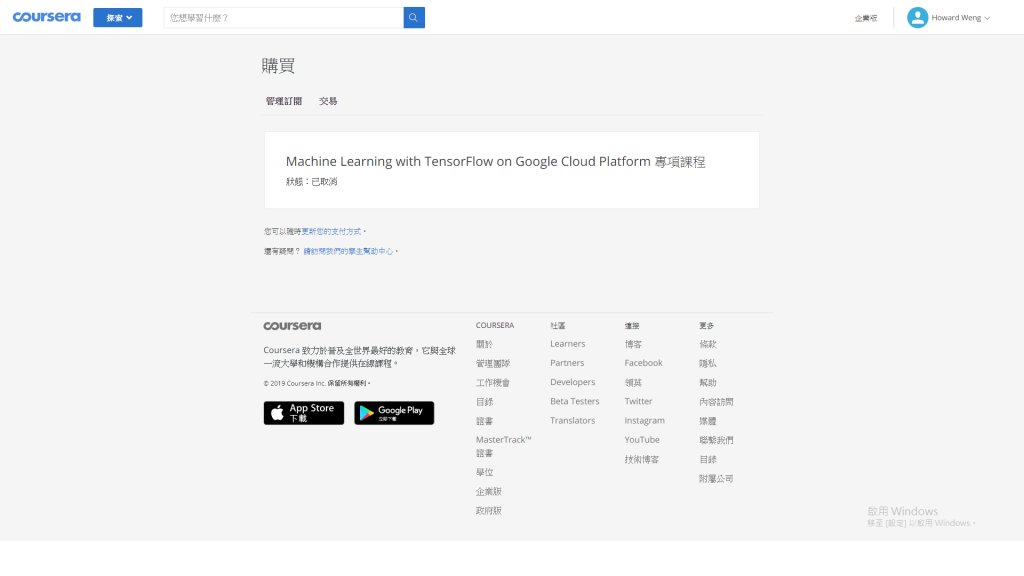Open the 領英 LinkedIn footer link
The width and height of the screenshot is (1024, 576).
633,383
